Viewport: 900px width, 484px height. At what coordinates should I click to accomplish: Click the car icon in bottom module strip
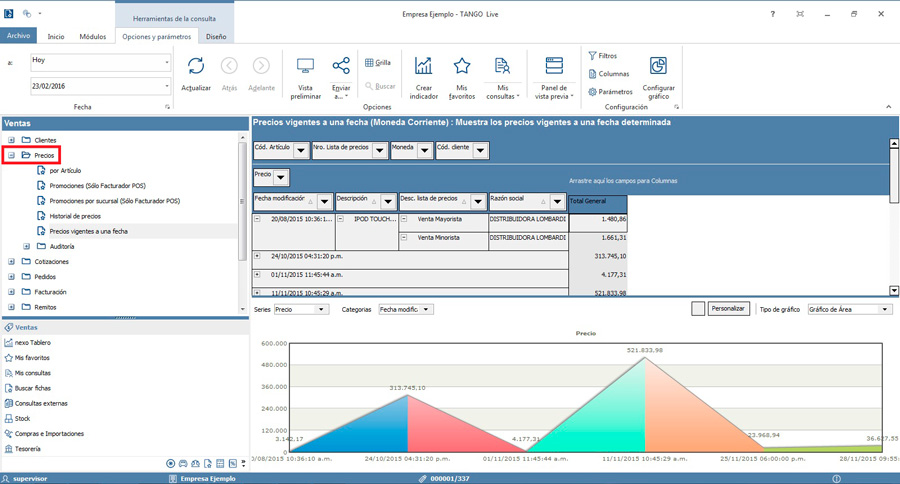[183, 463]
